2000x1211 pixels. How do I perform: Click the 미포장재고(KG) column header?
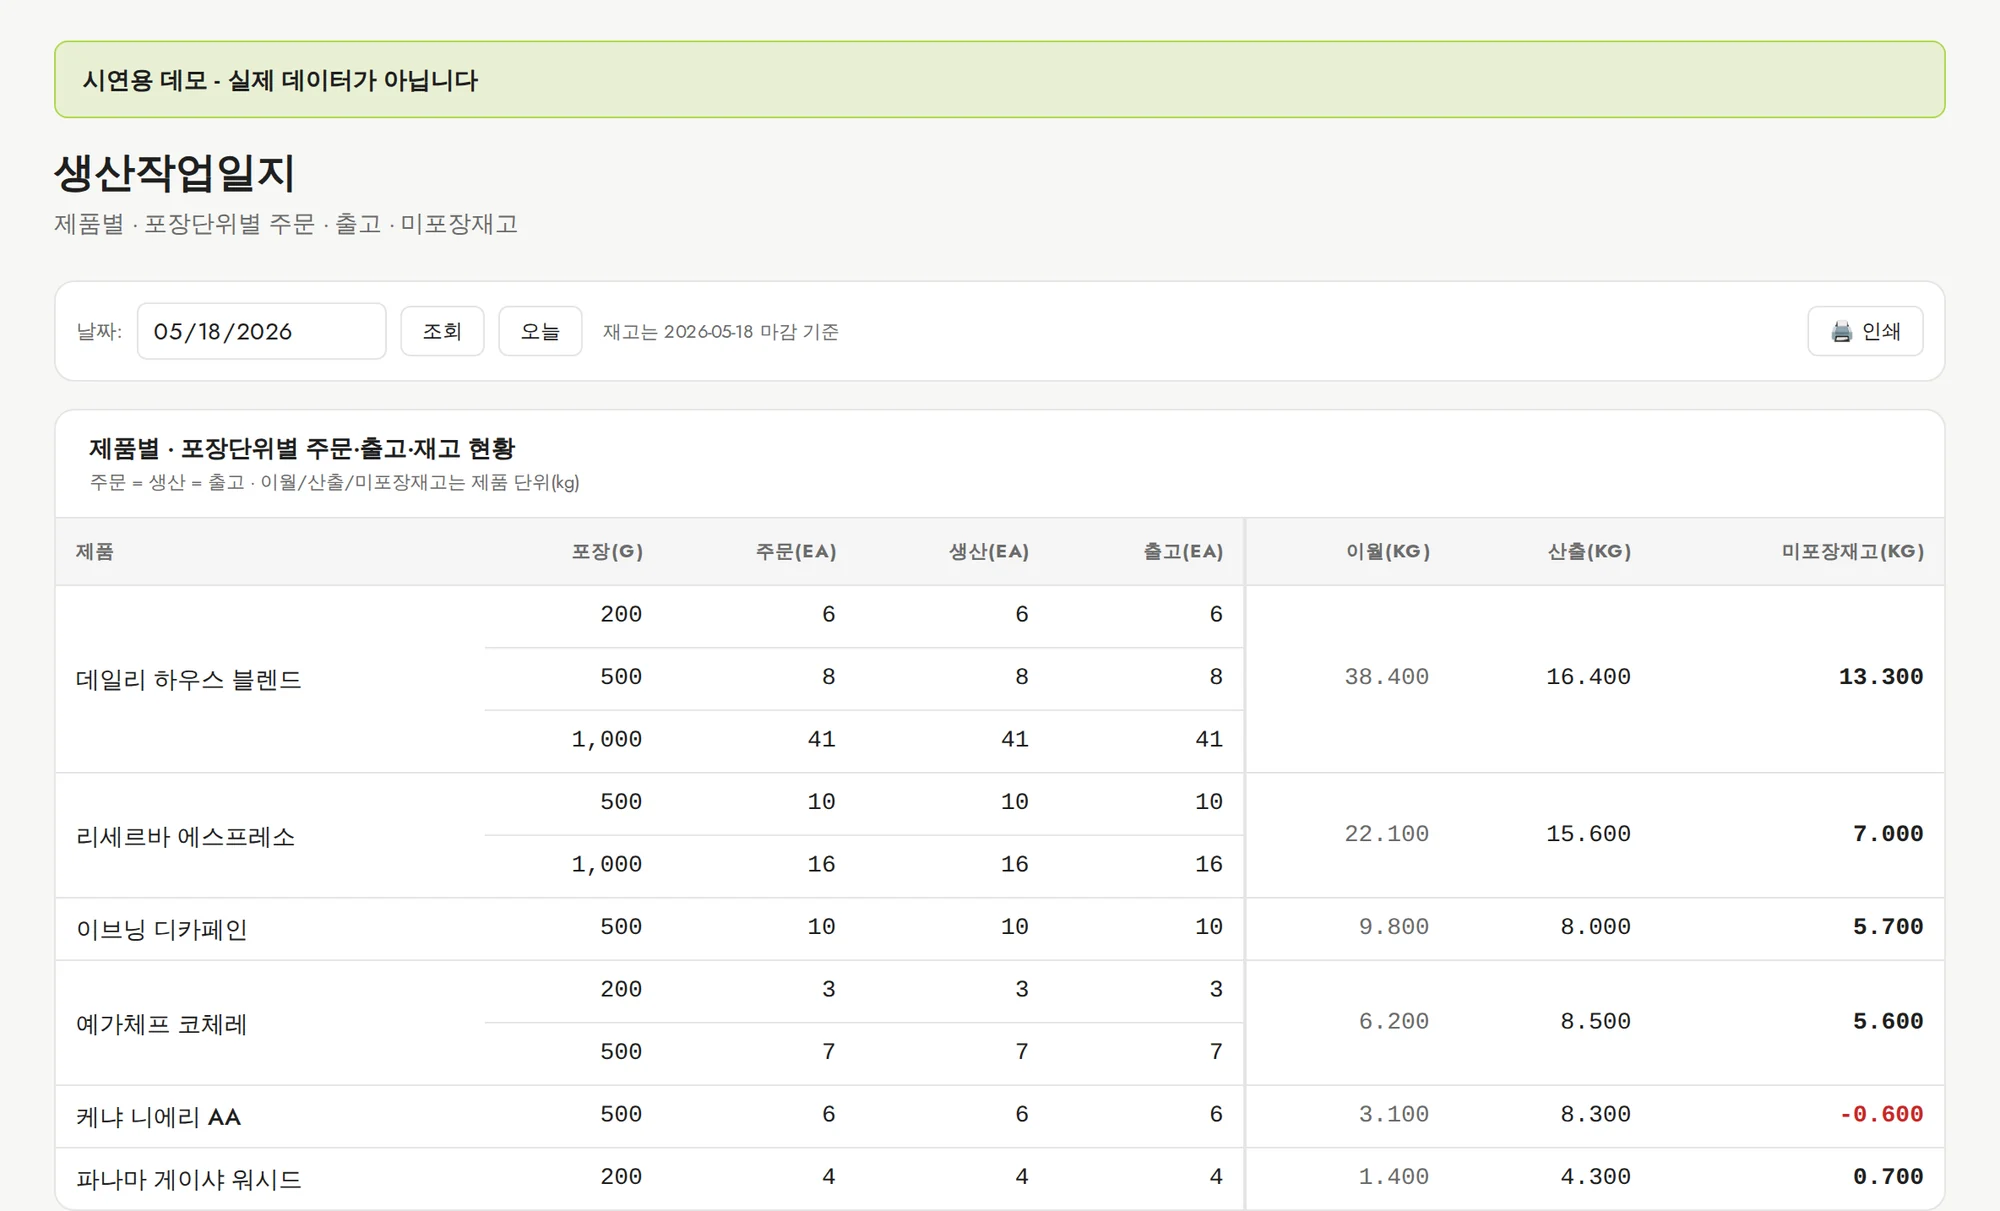pyautogui.click(x=1853, y=551)
